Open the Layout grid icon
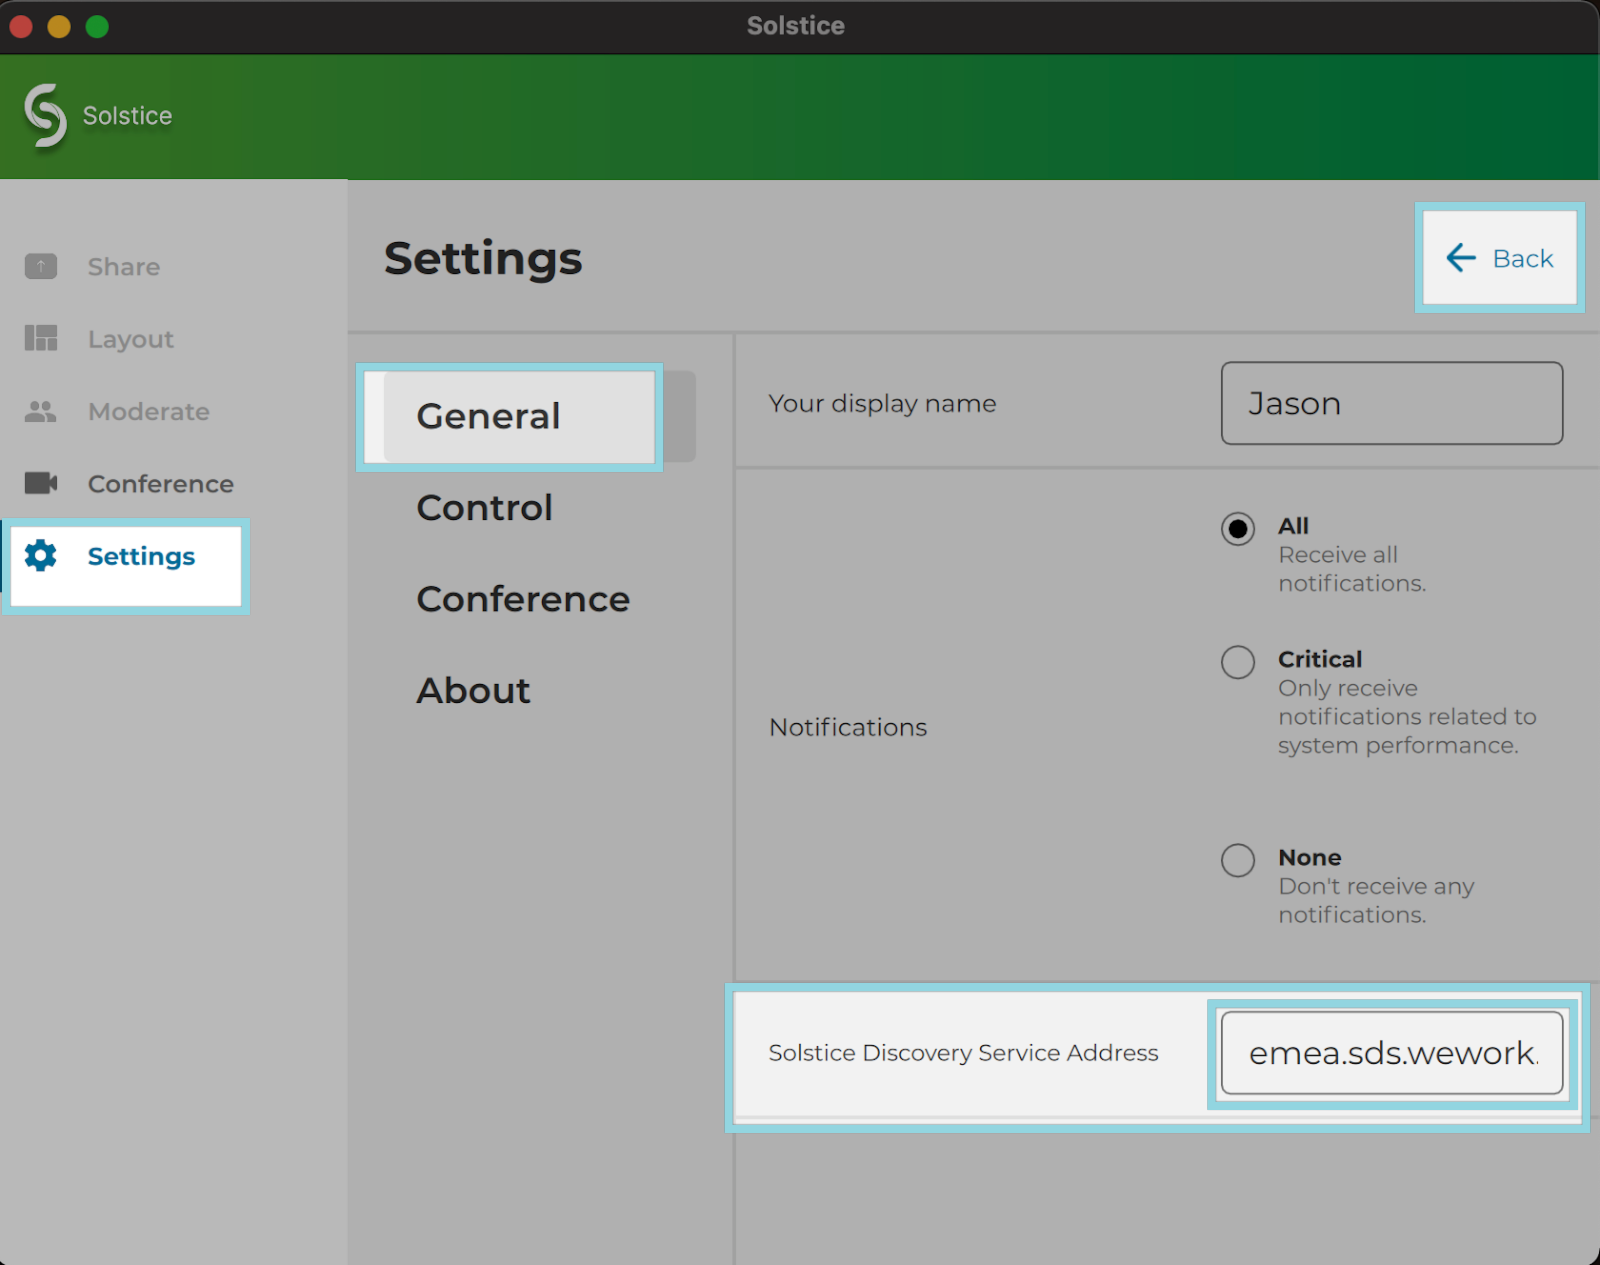 (40, 338)
